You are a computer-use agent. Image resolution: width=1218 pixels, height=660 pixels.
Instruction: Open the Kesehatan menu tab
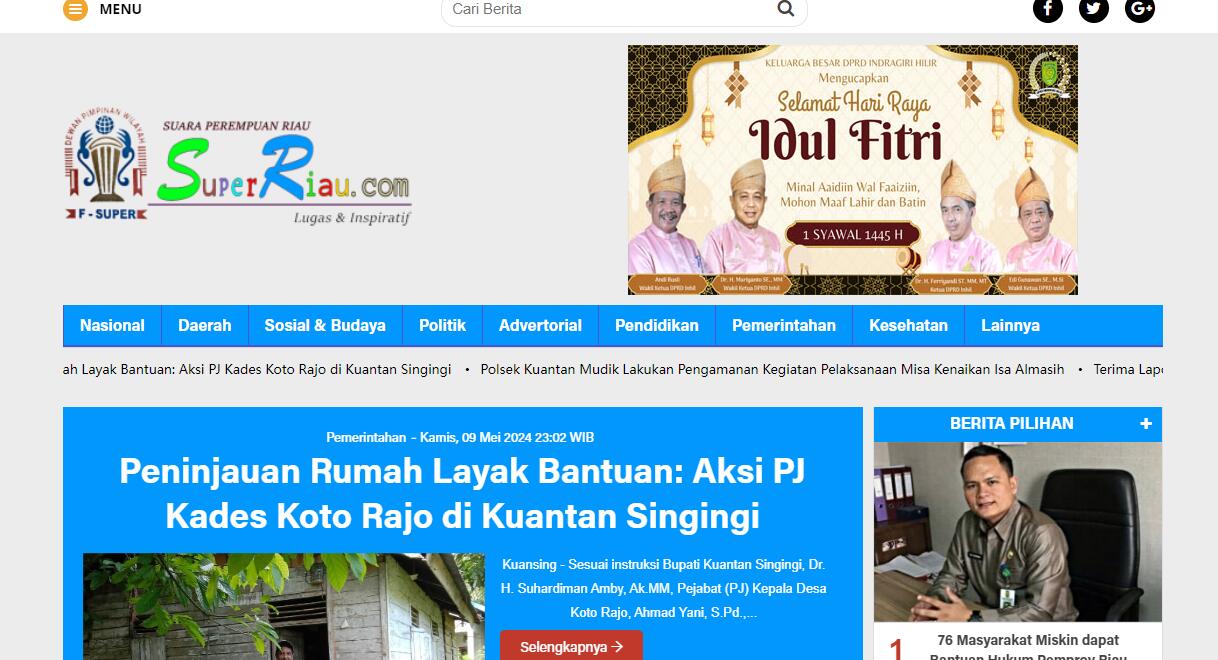pyautogui.click(x=908, y=326)
